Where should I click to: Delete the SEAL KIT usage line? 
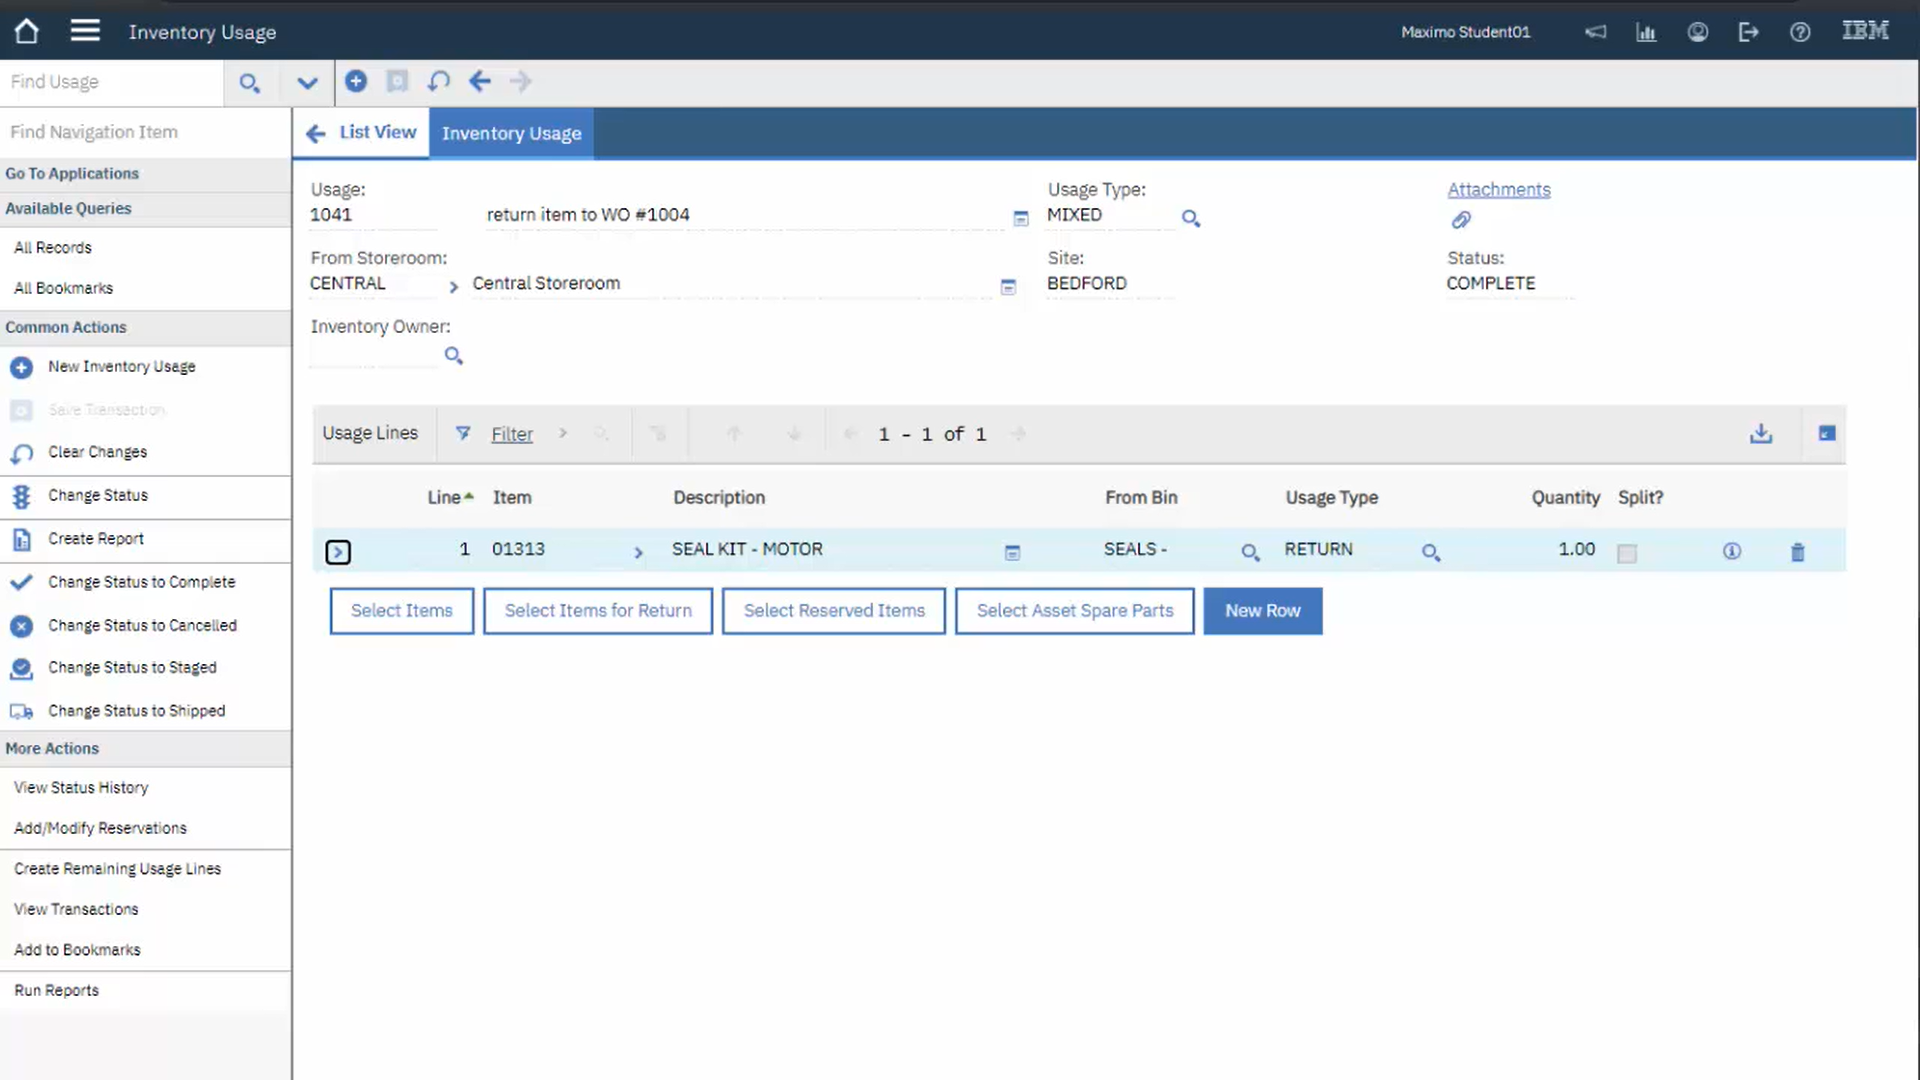click(1797, 551)
